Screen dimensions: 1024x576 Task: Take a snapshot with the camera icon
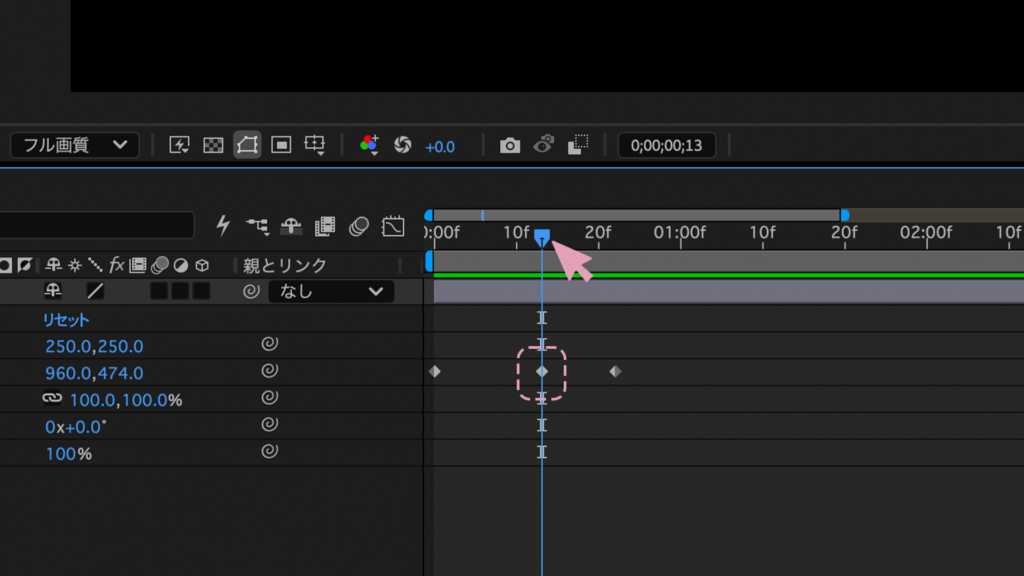[510, 145]
